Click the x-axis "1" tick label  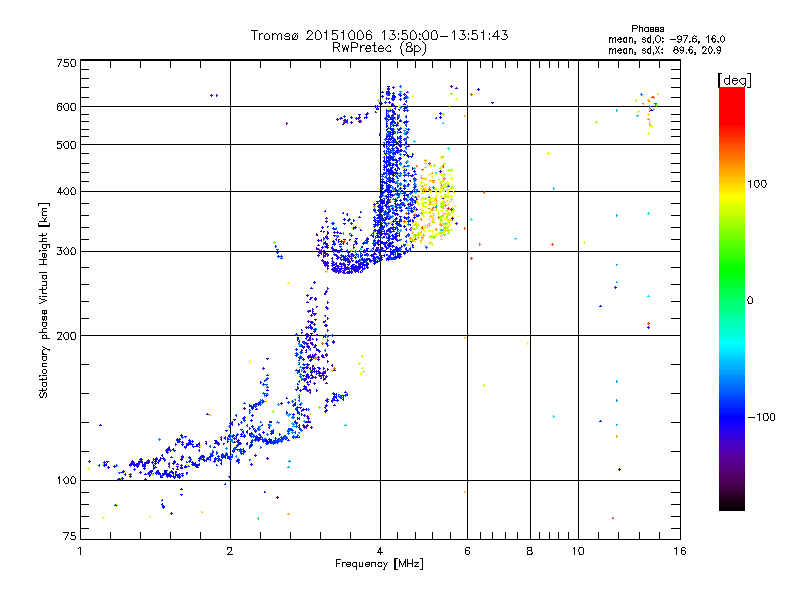pos(80,551)
